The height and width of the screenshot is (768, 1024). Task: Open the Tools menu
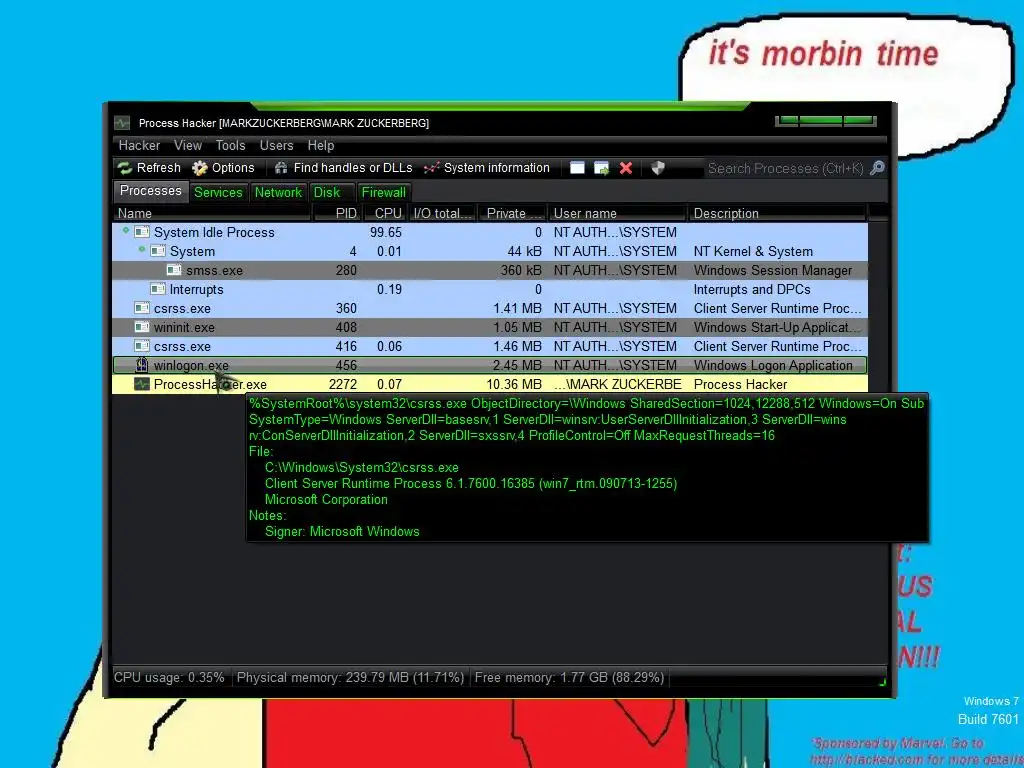(231, 146)
